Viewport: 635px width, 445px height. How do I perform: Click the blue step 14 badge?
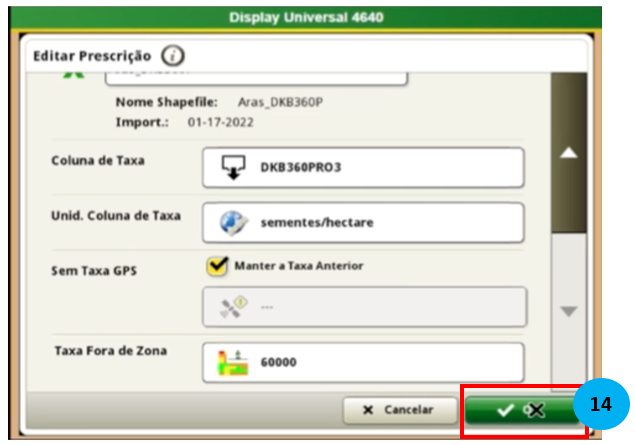(601, 405)
